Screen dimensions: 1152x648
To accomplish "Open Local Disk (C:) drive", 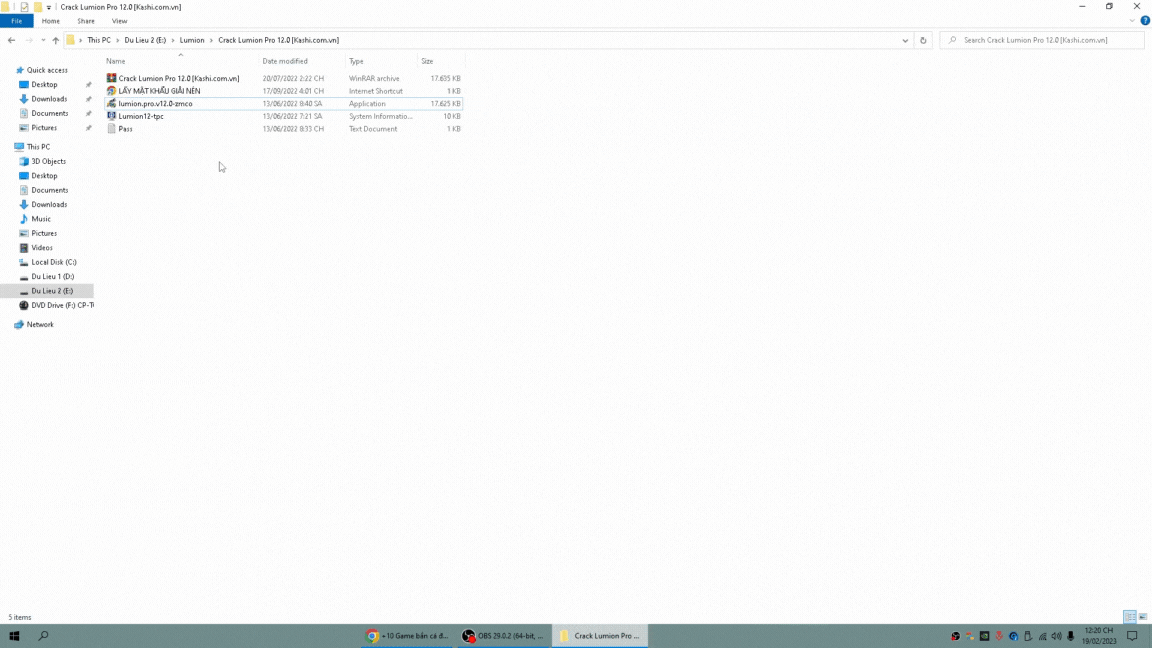I will 53,262.
